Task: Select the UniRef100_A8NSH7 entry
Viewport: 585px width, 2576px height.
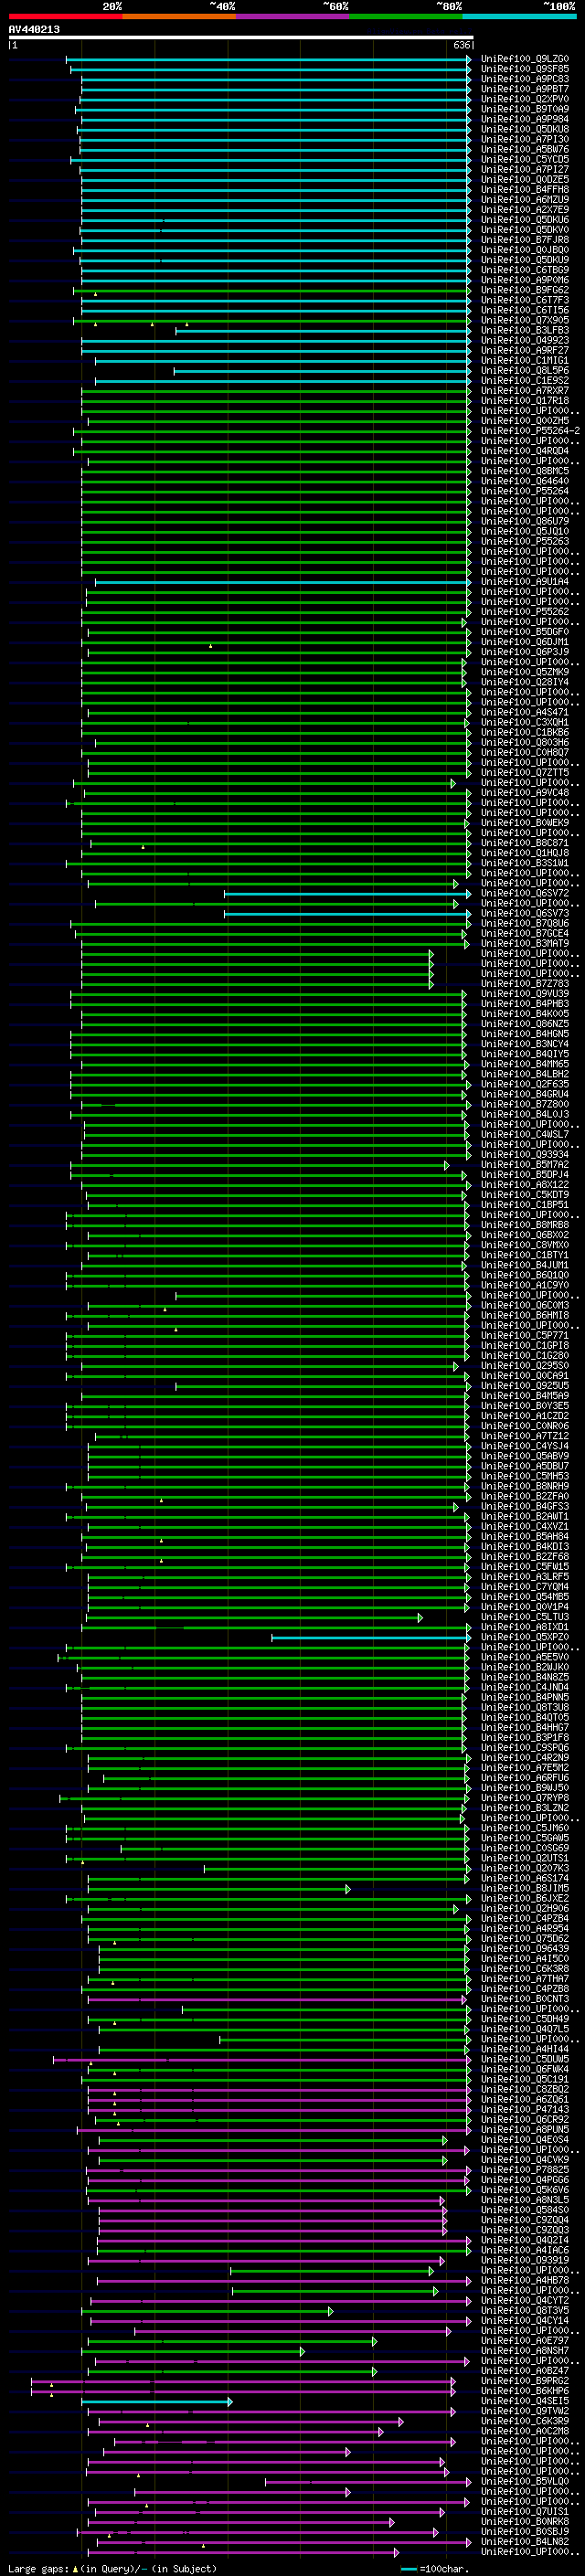Action: coord(525,2350)
